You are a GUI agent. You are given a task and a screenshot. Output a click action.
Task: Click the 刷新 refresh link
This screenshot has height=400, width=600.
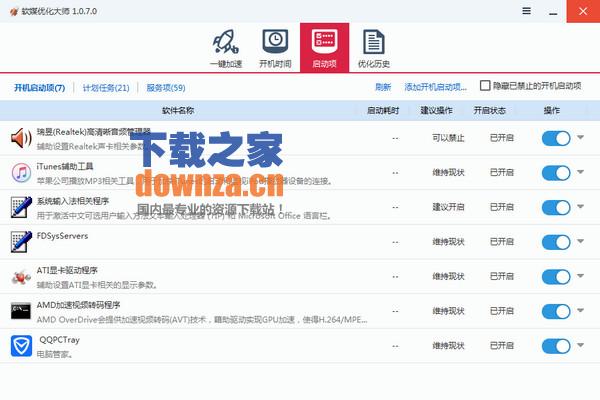click(383, 87)
